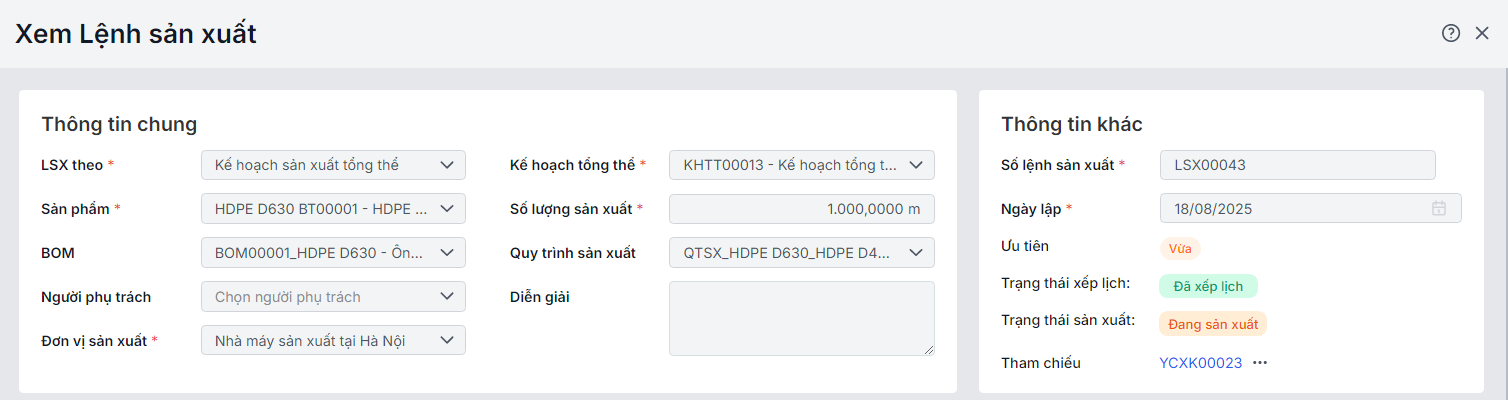Click the Vừa priority badge
The height and width of the screenshot is (400, 1508).
click(x=1180, y=248)
